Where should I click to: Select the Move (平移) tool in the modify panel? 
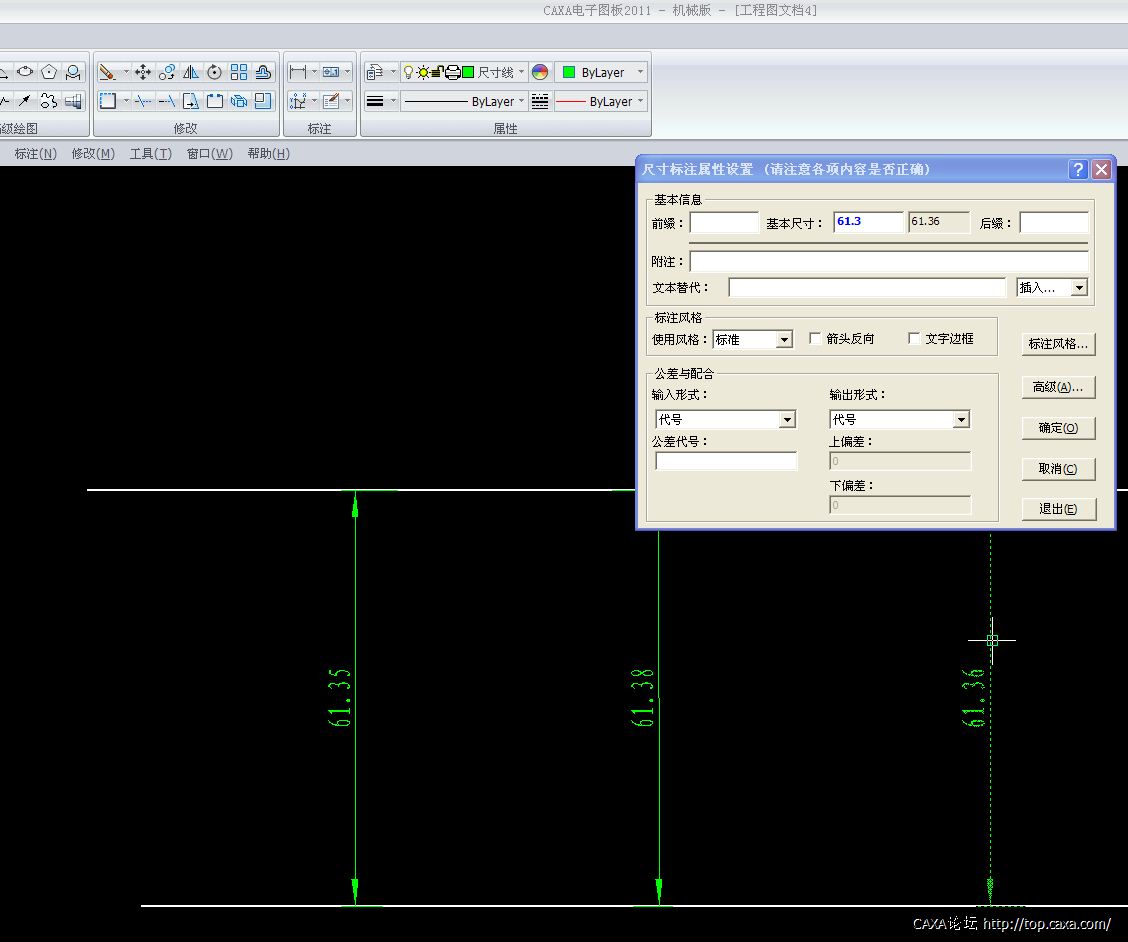point(142,72)
